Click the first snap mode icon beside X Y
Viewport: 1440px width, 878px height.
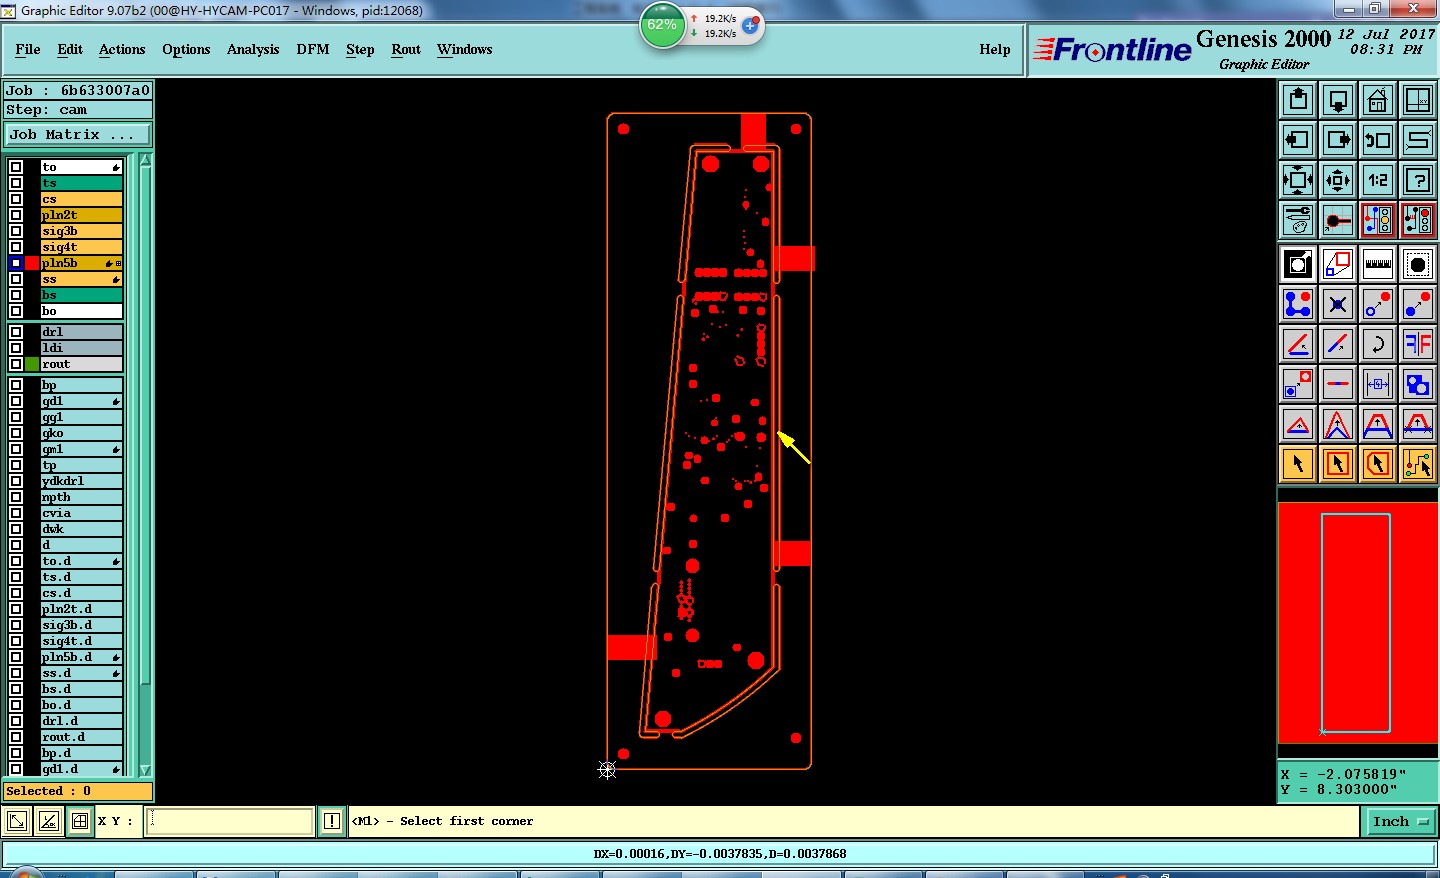click(x=17, y=821)
